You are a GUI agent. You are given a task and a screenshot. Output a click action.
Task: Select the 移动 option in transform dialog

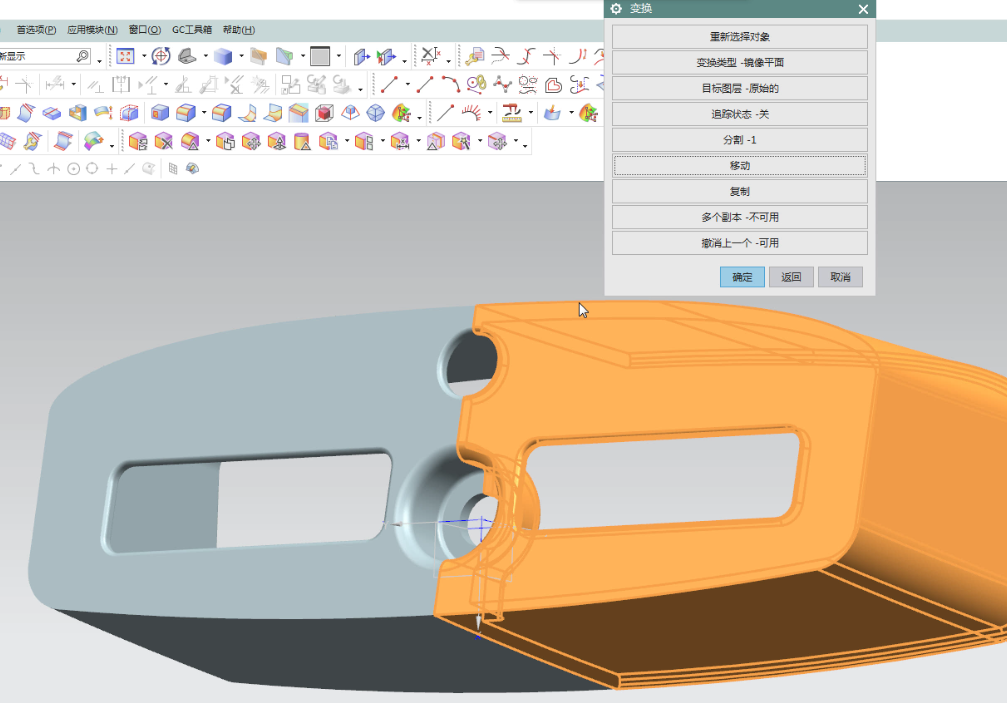(x=739, y=166)
